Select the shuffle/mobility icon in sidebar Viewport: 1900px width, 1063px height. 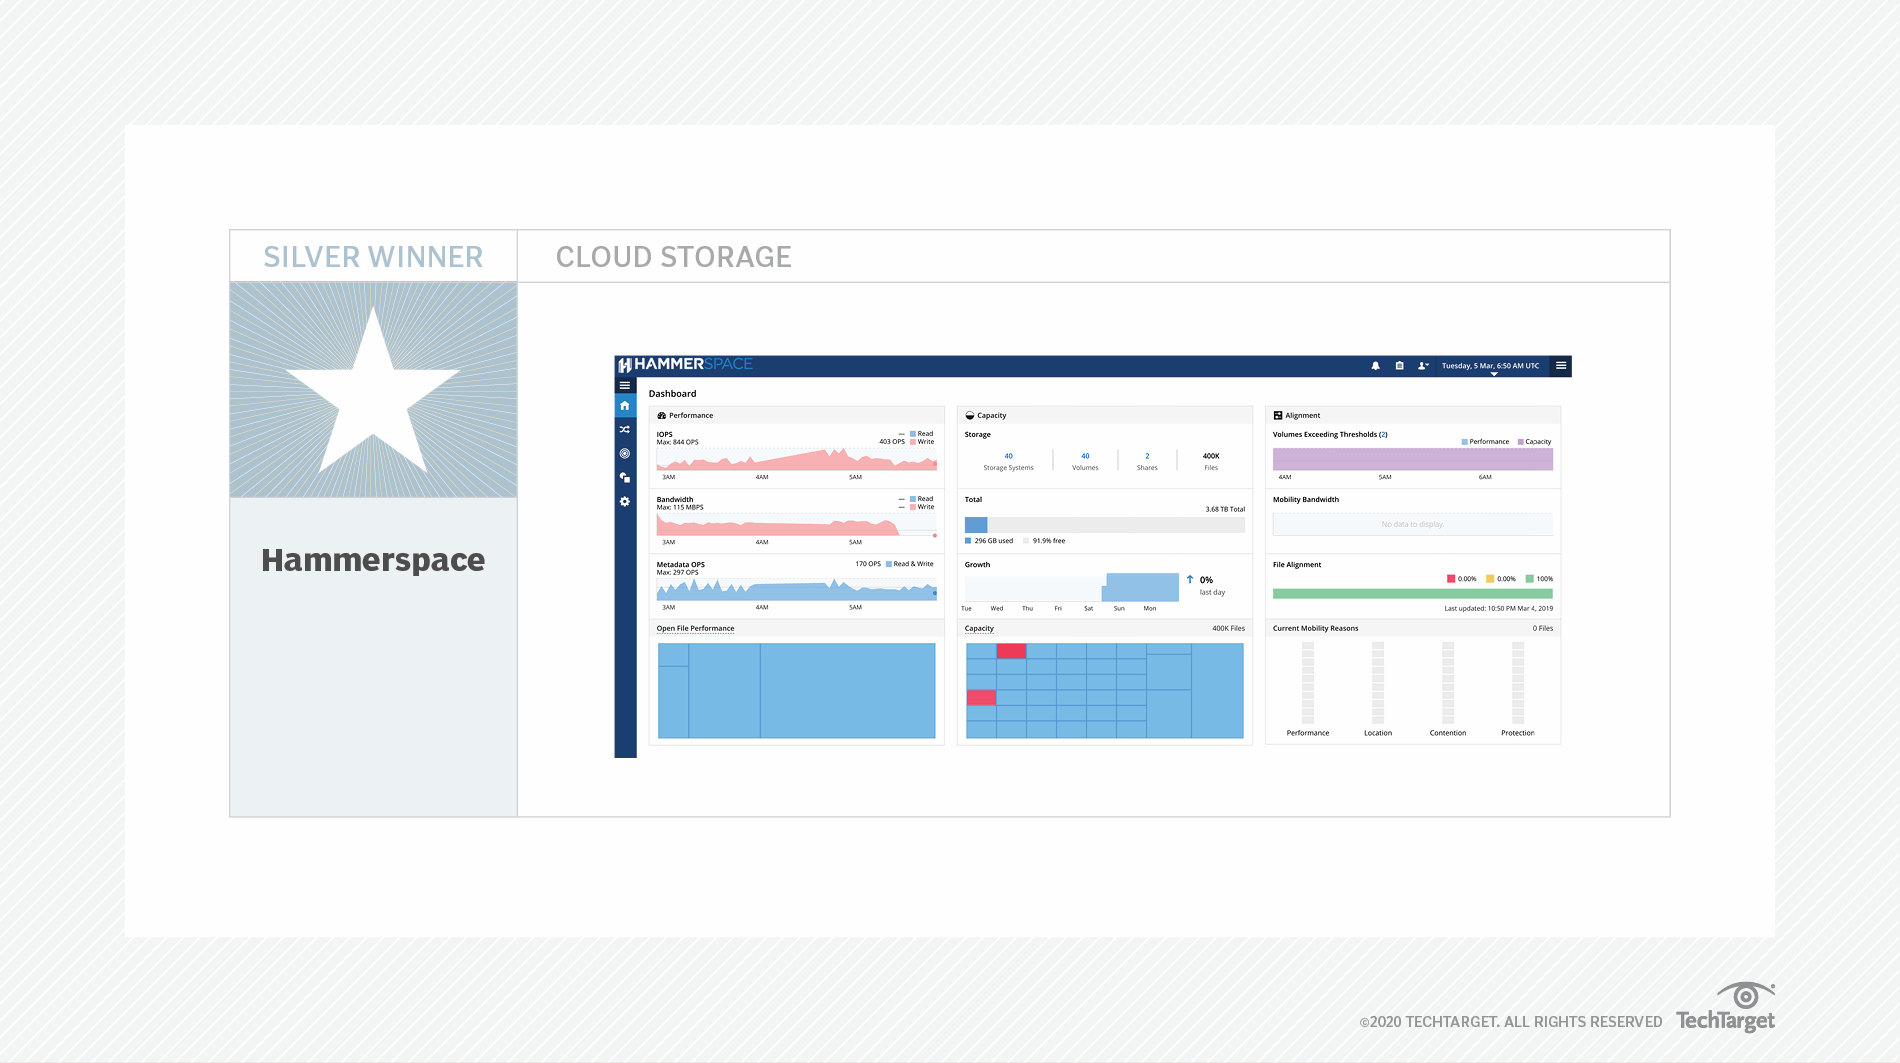click(x=625, y=430)
